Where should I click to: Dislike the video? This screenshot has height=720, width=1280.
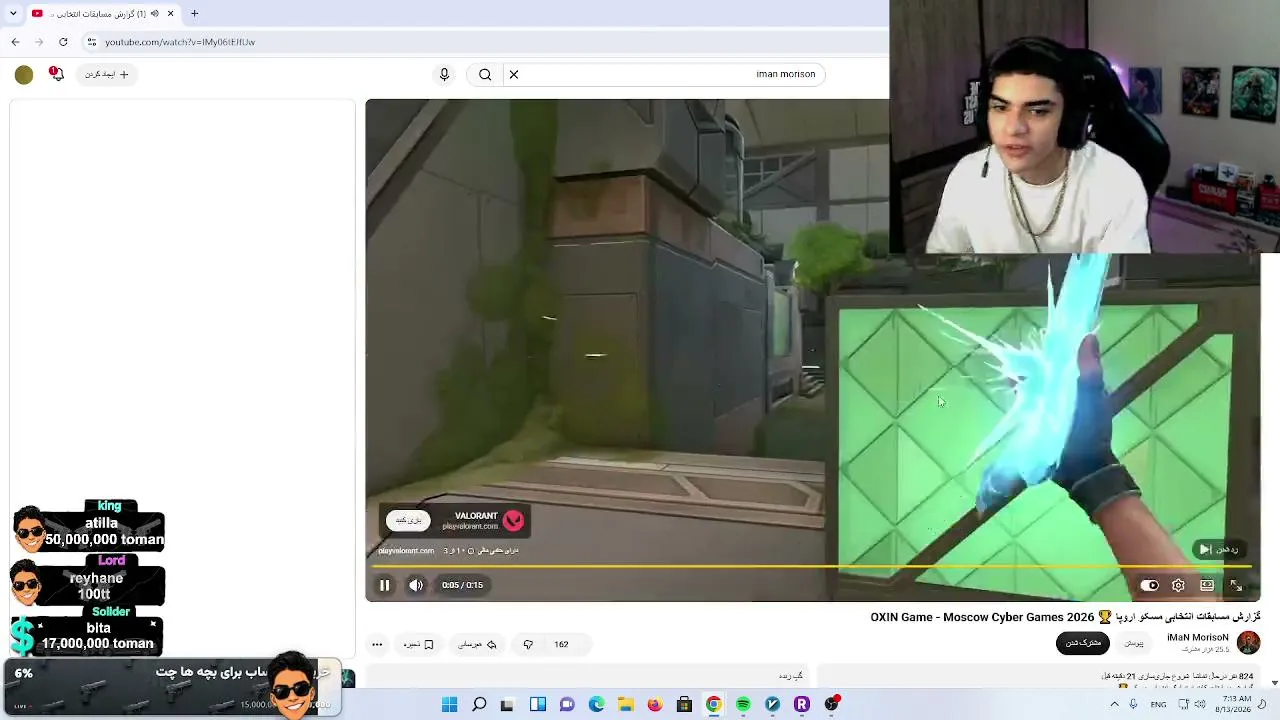click(528, 644)
